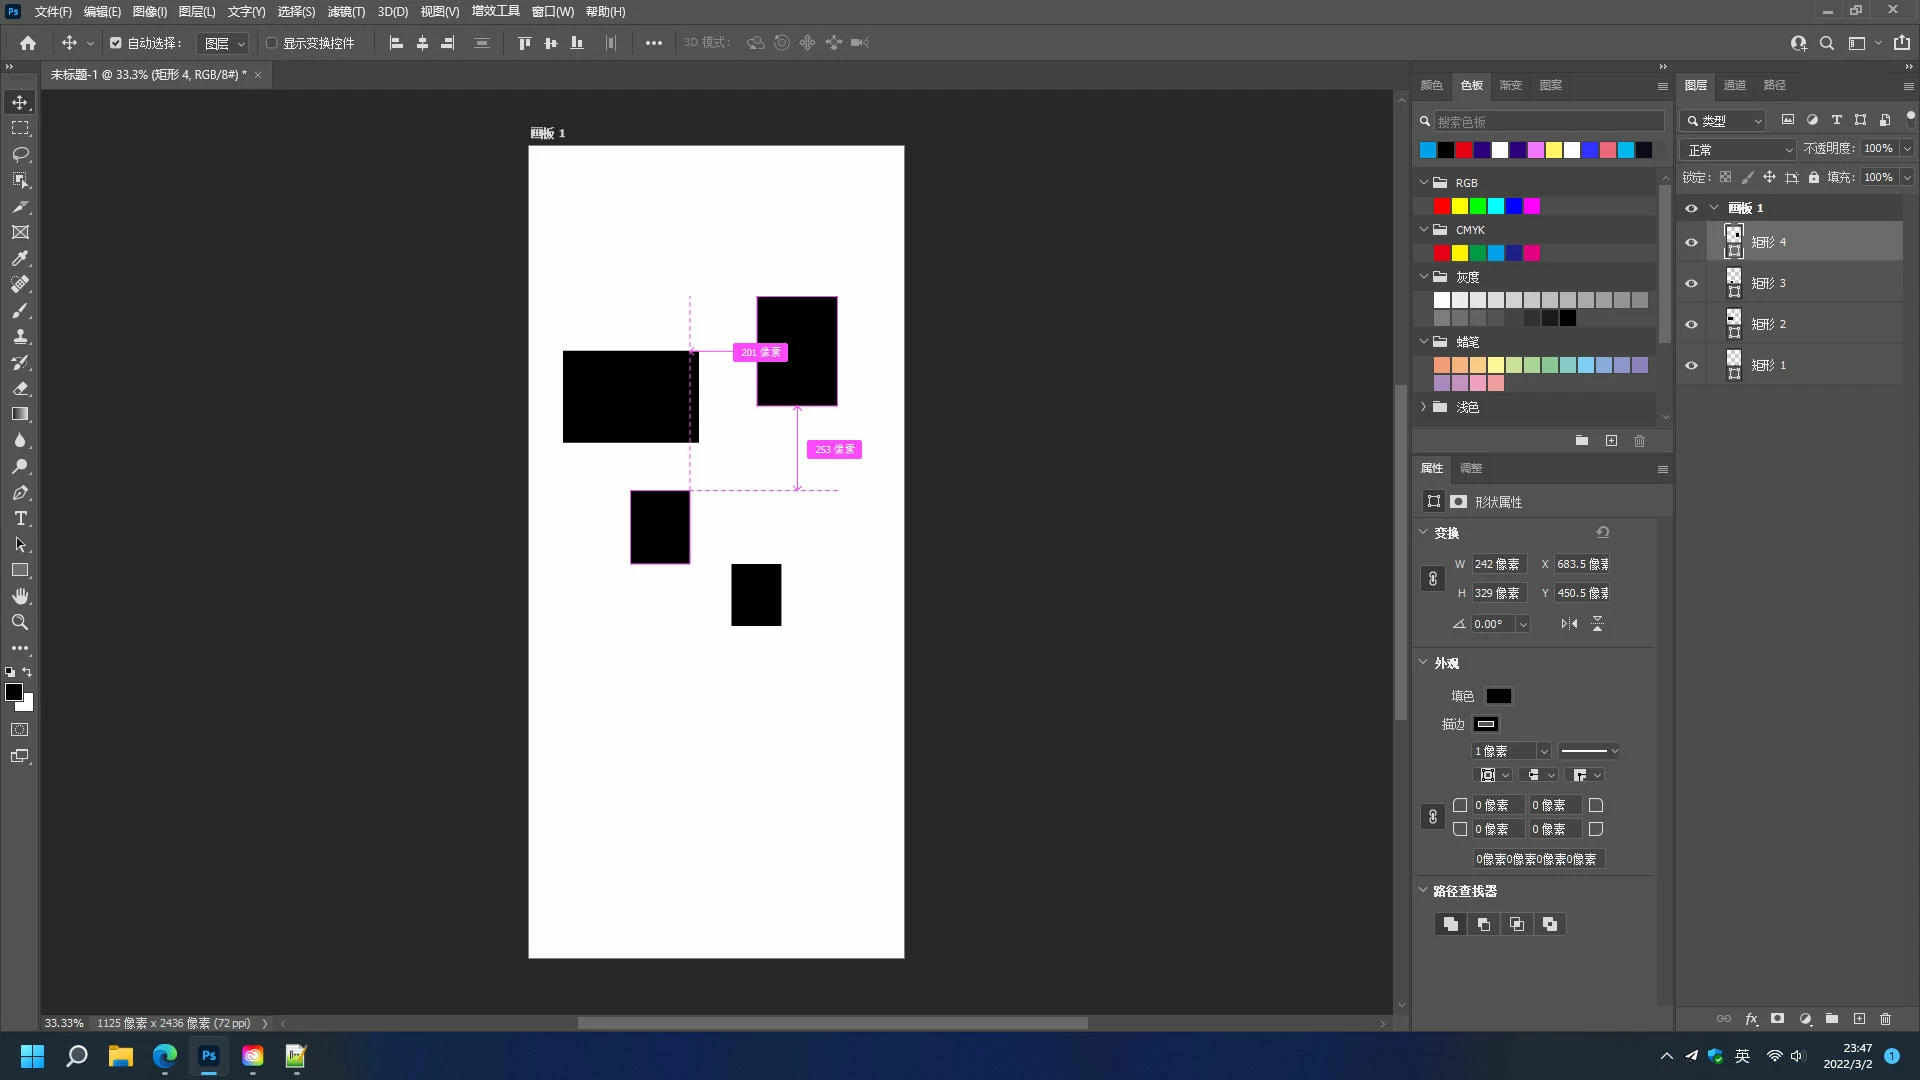Click the black fill color swatch
This screenshot has height=1080, width=1920.
click(x=1498, y=696)
